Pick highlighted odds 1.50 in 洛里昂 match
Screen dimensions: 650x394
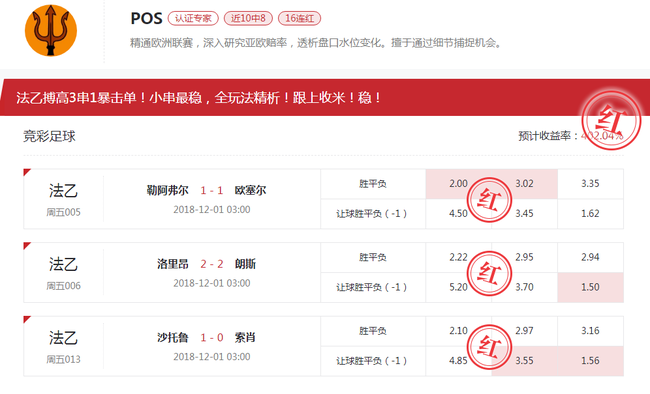click(590, 287)
